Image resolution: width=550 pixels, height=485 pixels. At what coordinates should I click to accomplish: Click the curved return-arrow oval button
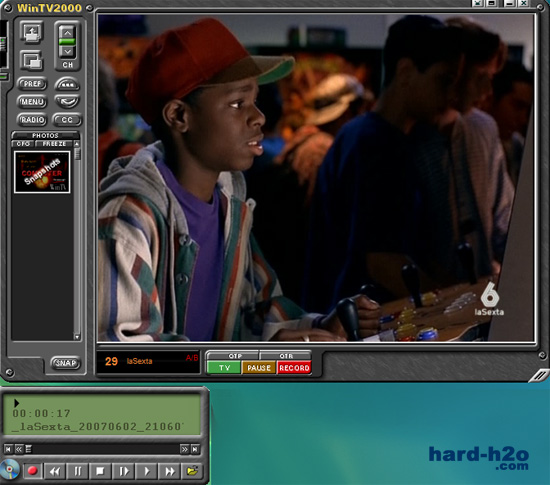tap(67, 102)
